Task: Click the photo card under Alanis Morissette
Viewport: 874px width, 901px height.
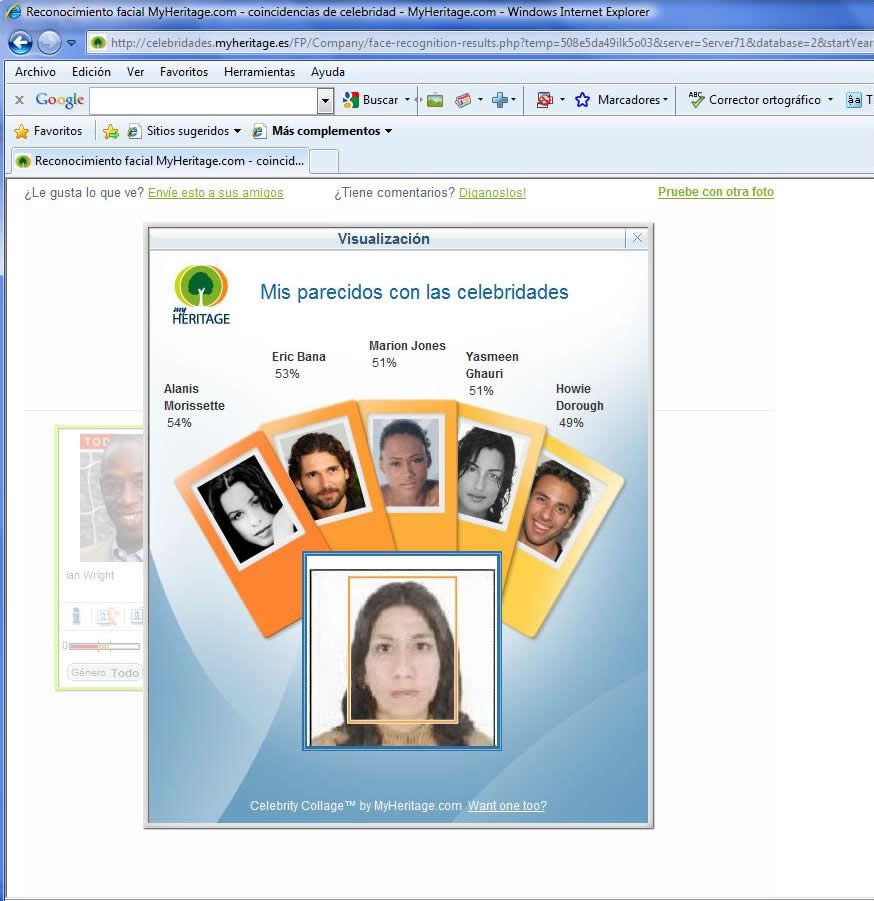Action: click(247, 509)
